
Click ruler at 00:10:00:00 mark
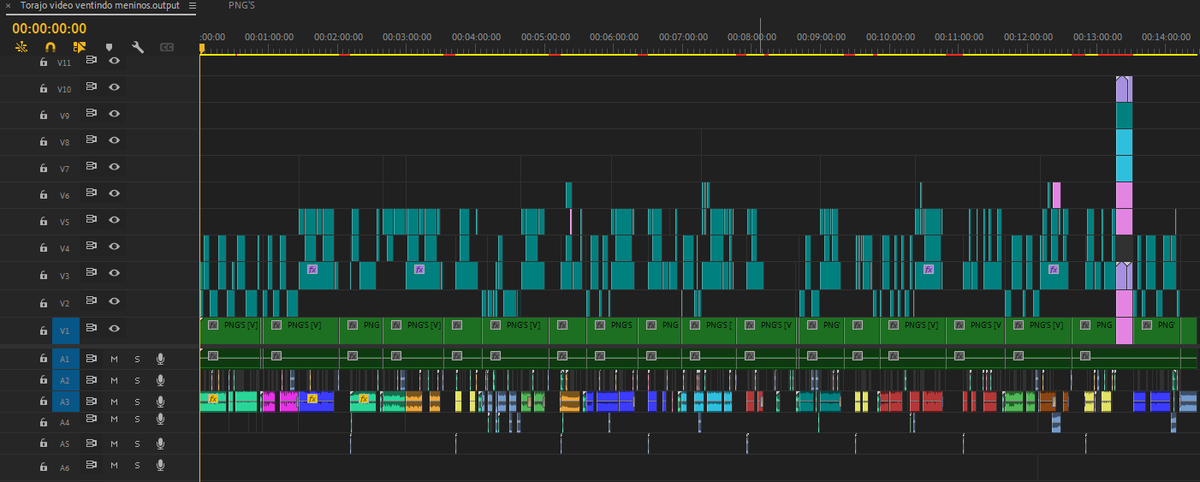pos(890,36)
